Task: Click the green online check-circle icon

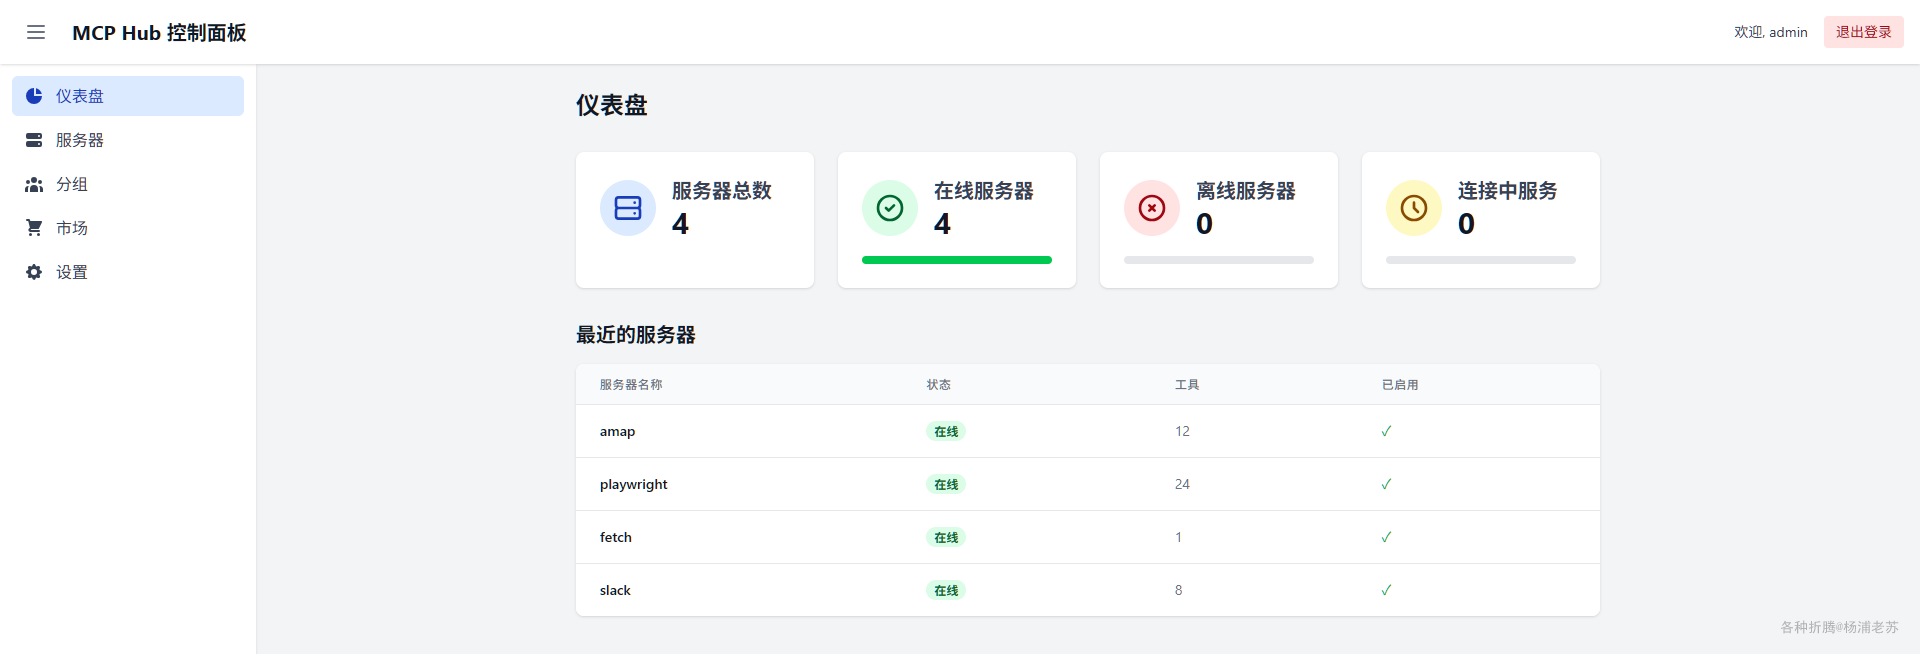Action: tap(890, 208)
